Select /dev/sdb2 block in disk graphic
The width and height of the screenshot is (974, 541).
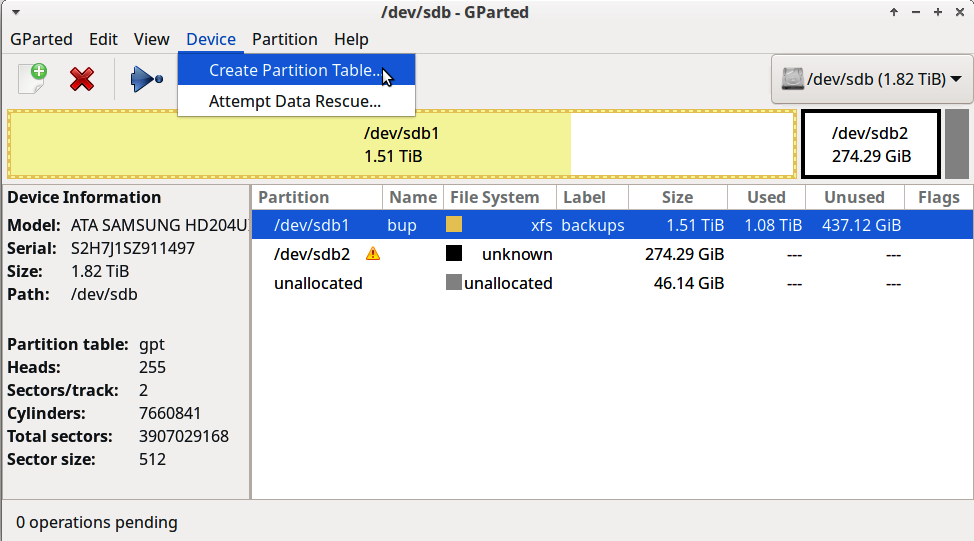point(871,145)
